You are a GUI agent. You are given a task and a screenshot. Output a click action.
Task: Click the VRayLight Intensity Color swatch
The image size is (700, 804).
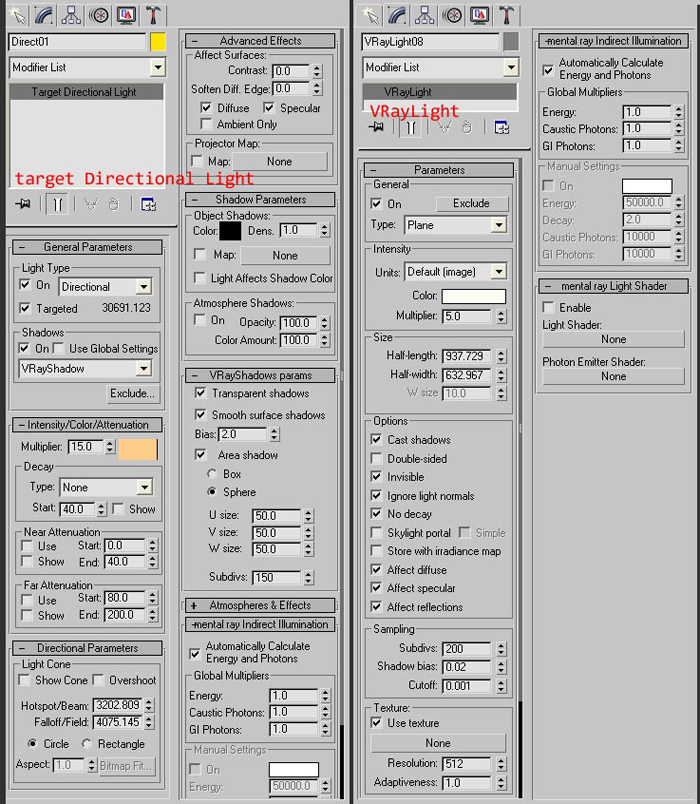[474, 296]
